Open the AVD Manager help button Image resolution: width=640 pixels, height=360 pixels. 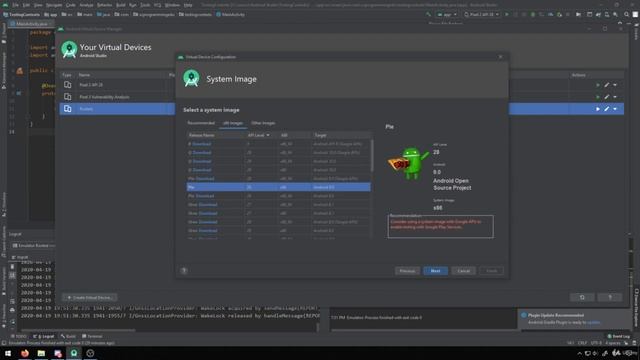pos(610,297)
